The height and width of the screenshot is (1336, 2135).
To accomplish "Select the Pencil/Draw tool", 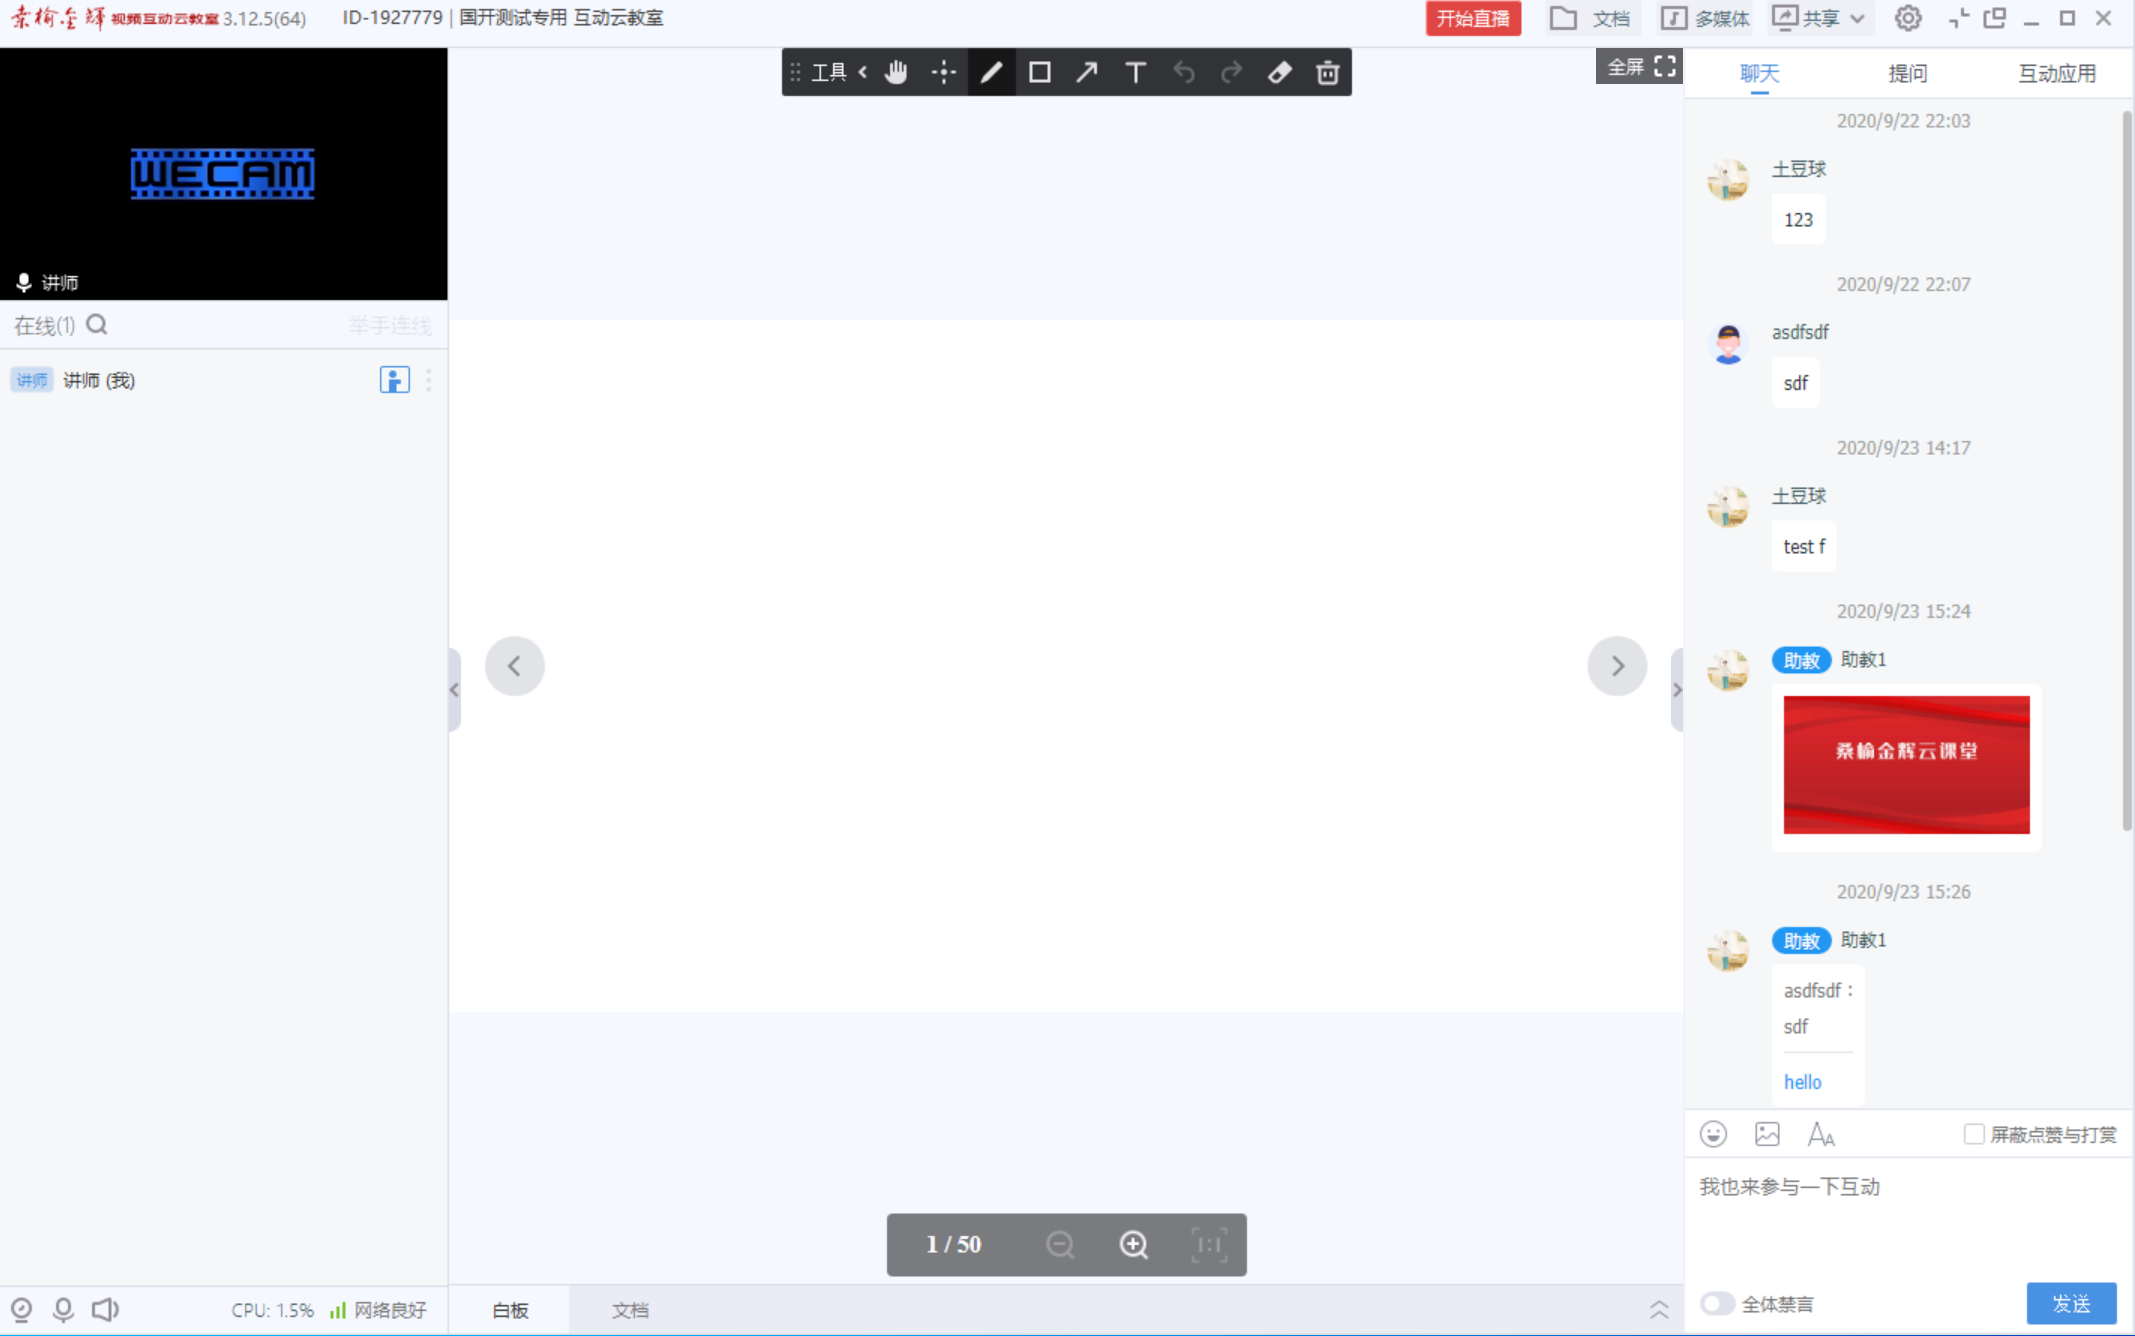I will tap(990, 72).
